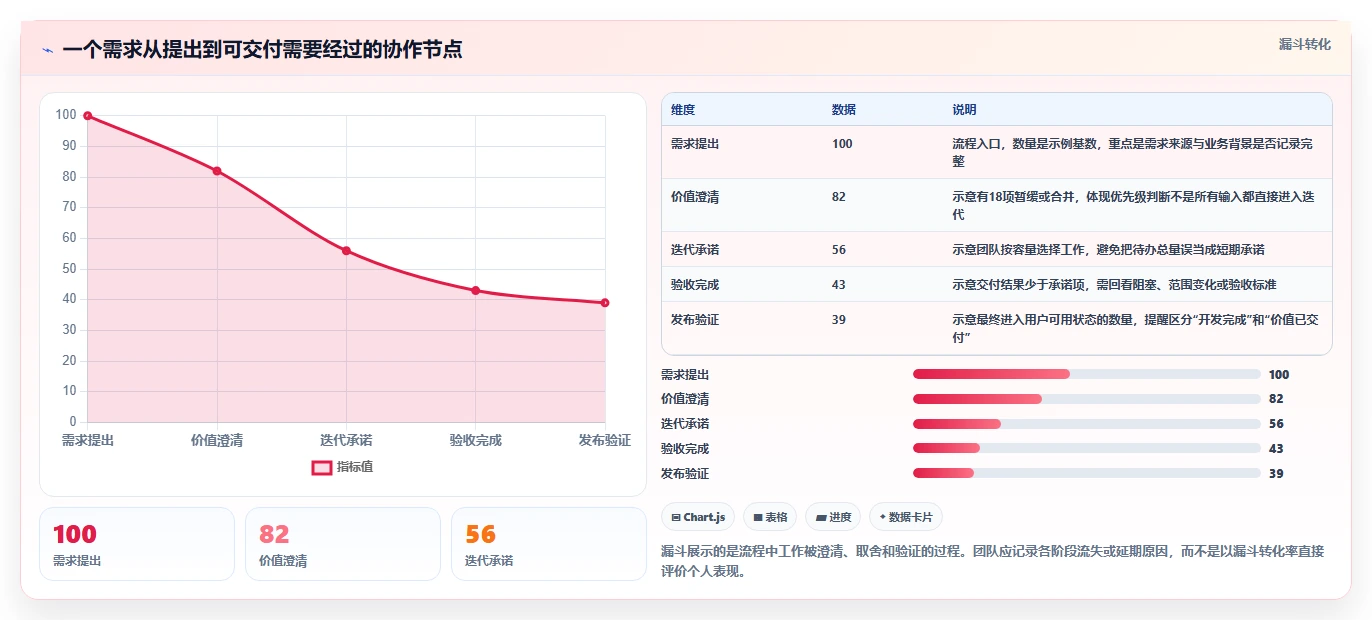Click the 价值澄清 progress bar
This screenshot has height=620, width=1372.
click(1087, 399)
